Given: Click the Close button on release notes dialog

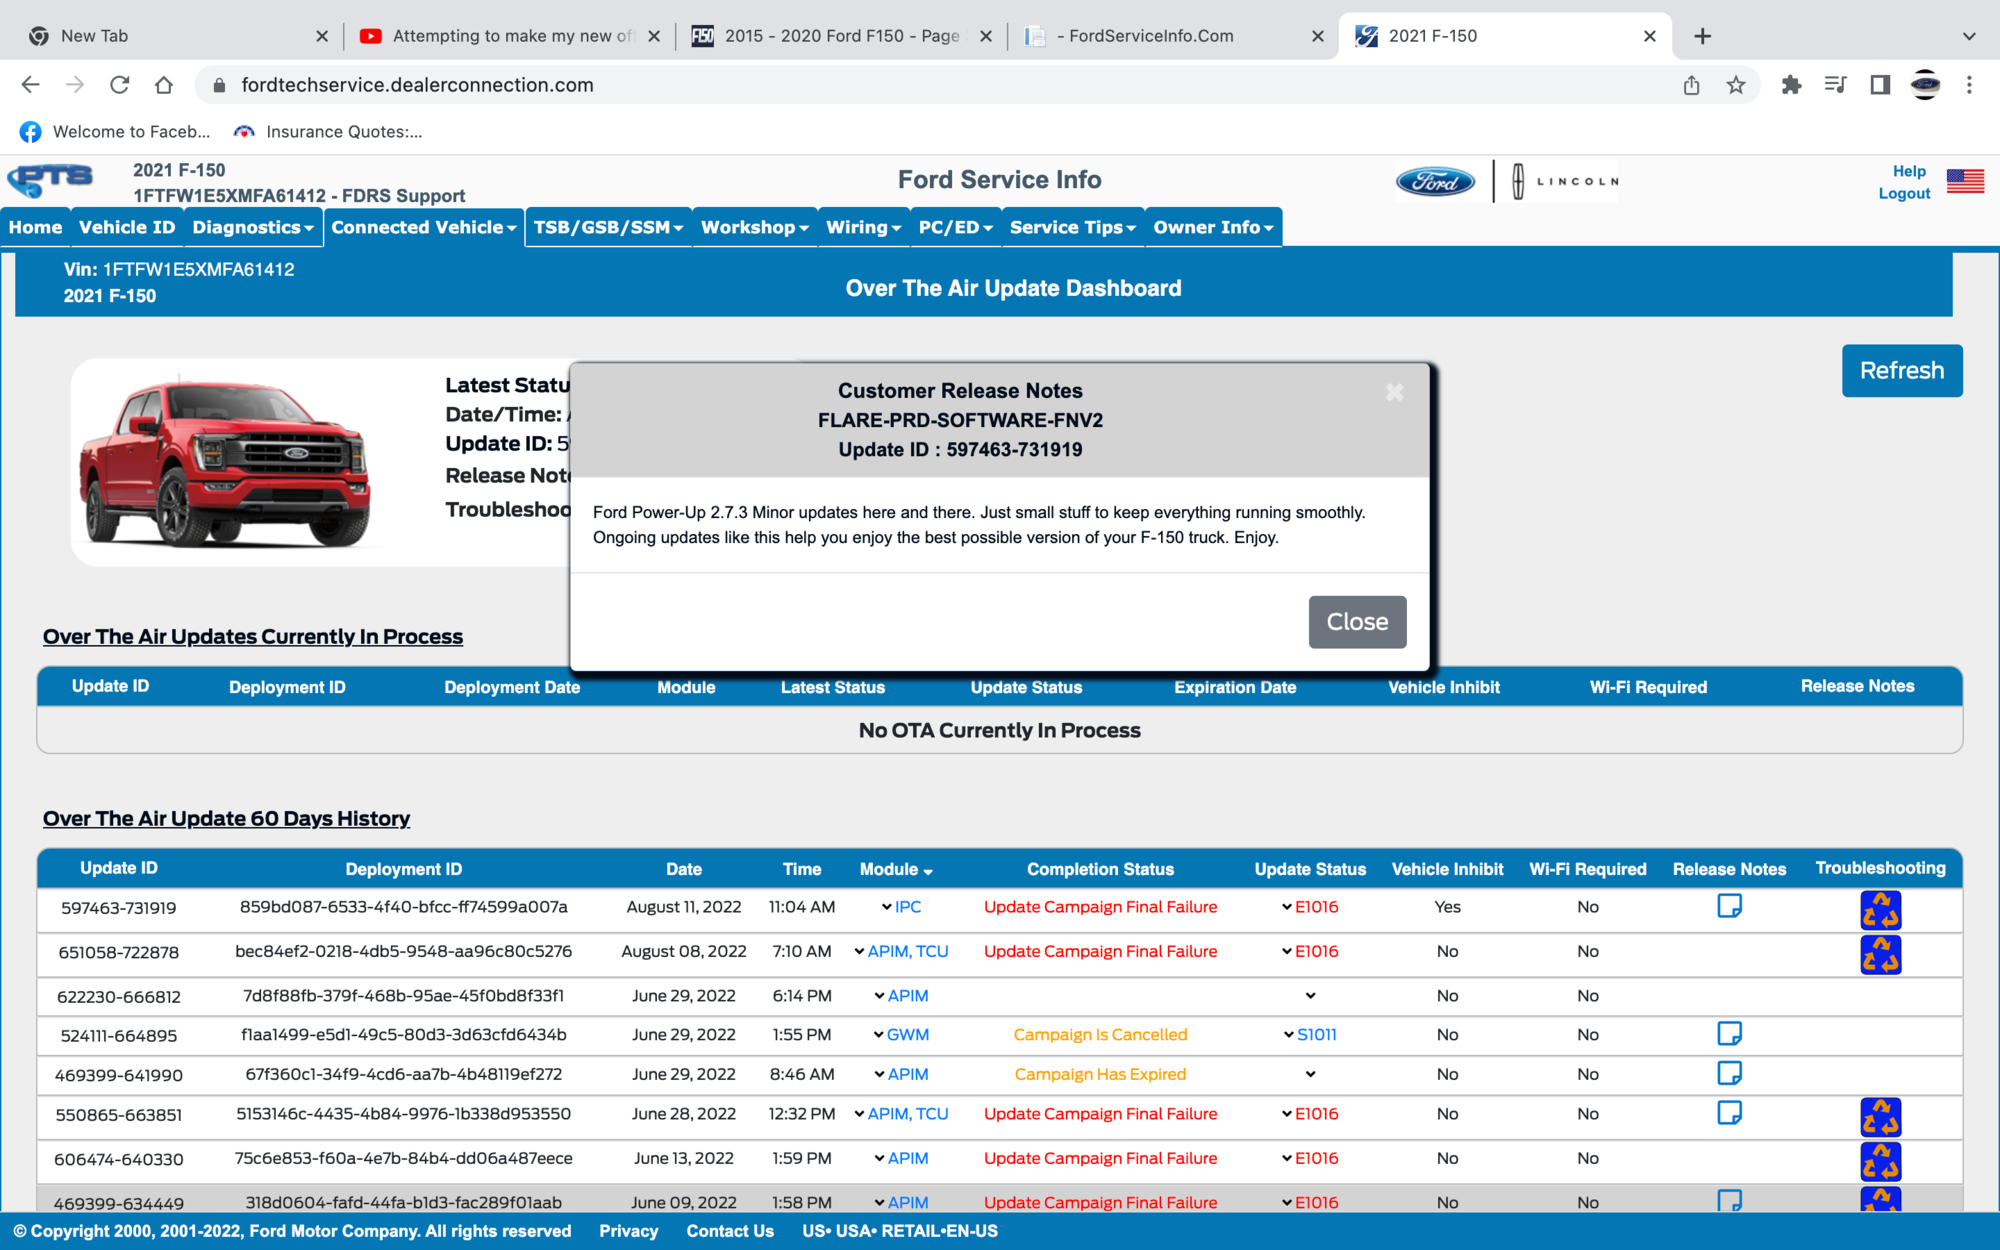Looking at the screenshot, I should coord(1357,621).
